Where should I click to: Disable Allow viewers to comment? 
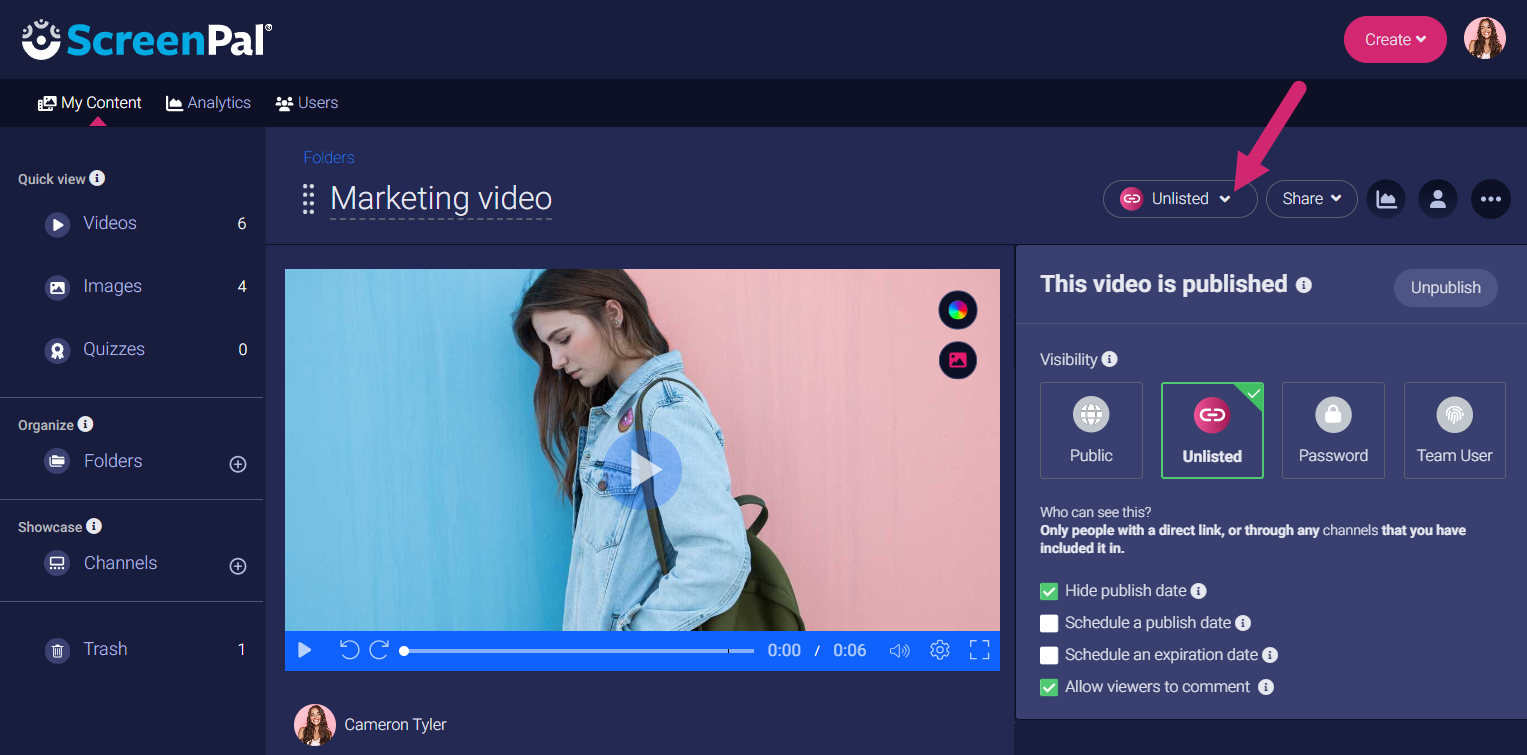tap(1048, 687)
